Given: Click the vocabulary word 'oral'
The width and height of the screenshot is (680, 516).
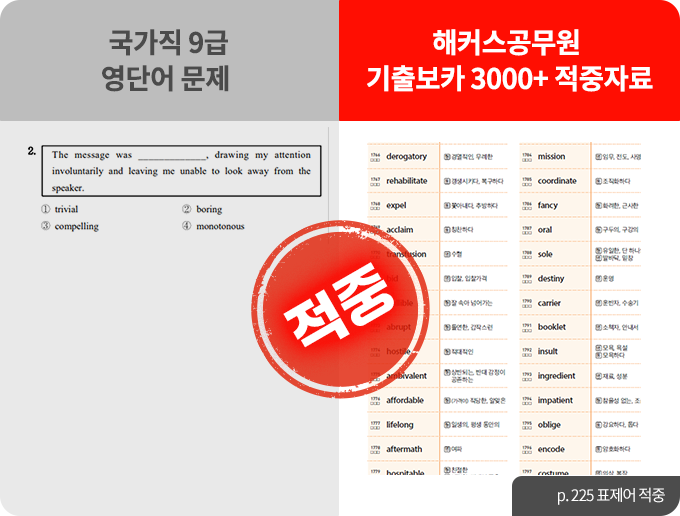Looking at the screenshot, I should click(545, 230).
